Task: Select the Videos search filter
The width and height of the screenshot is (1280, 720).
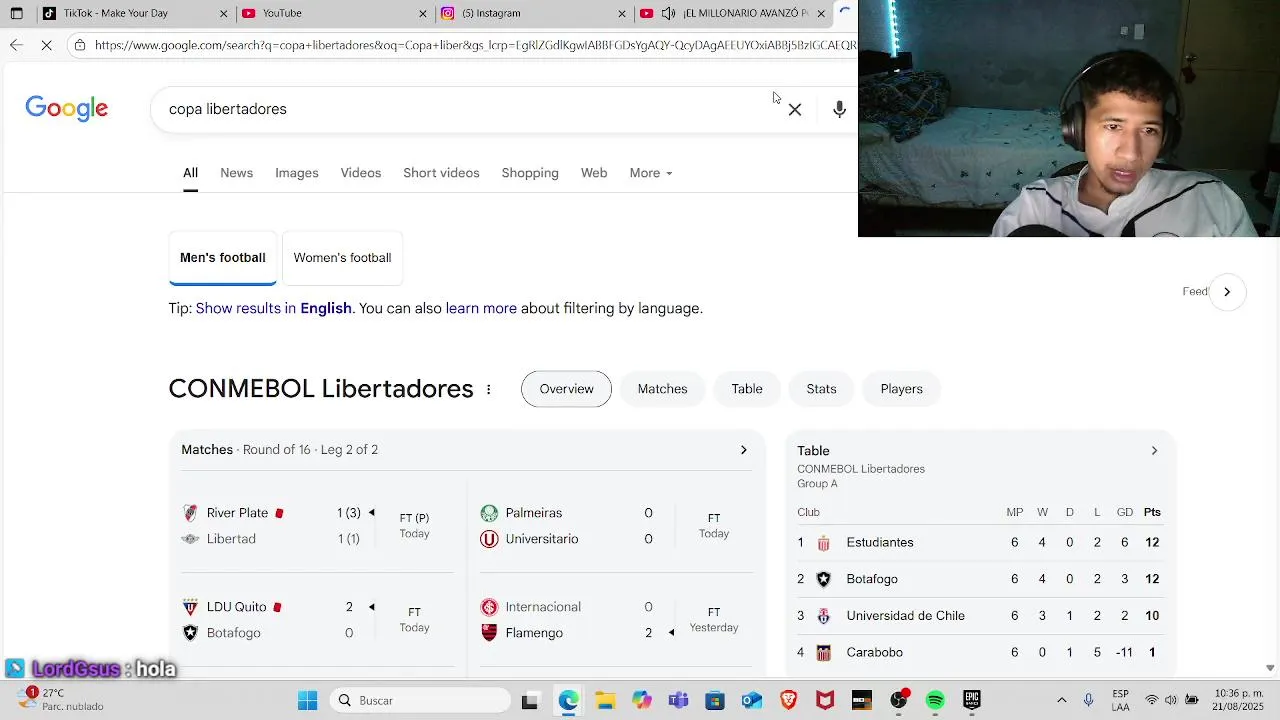Action: tap(361, 173)
